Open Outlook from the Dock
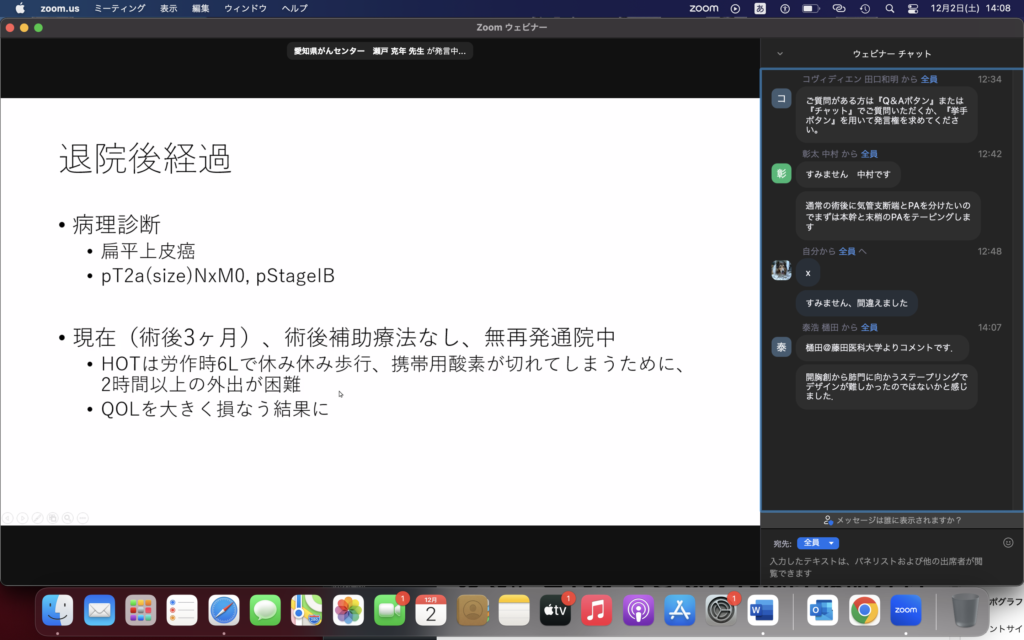 [823, 609]
